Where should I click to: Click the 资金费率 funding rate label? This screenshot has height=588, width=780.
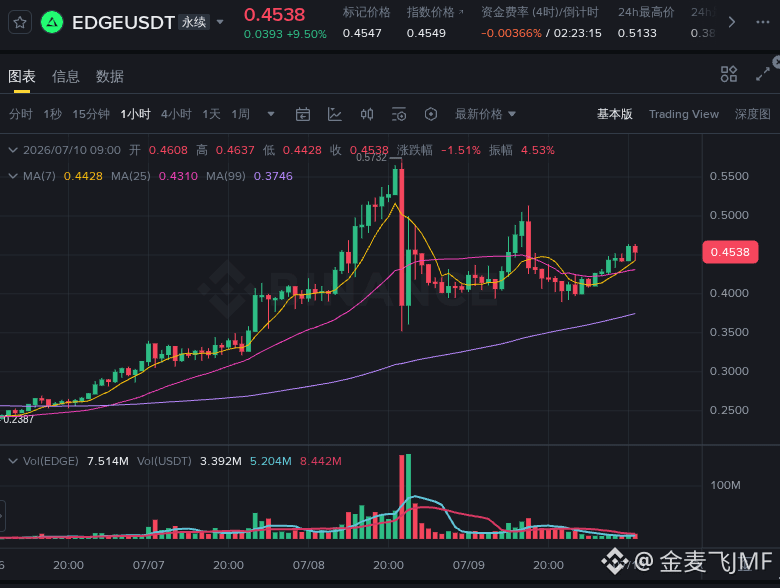point(540,12)
